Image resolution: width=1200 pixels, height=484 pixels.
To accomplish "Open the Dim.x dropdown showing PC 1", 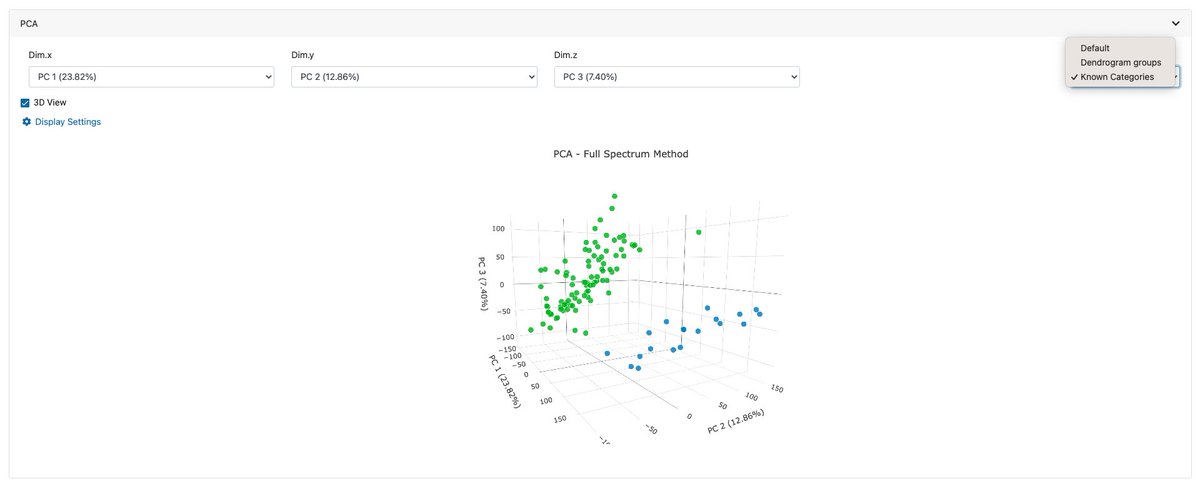I will 152,77.
